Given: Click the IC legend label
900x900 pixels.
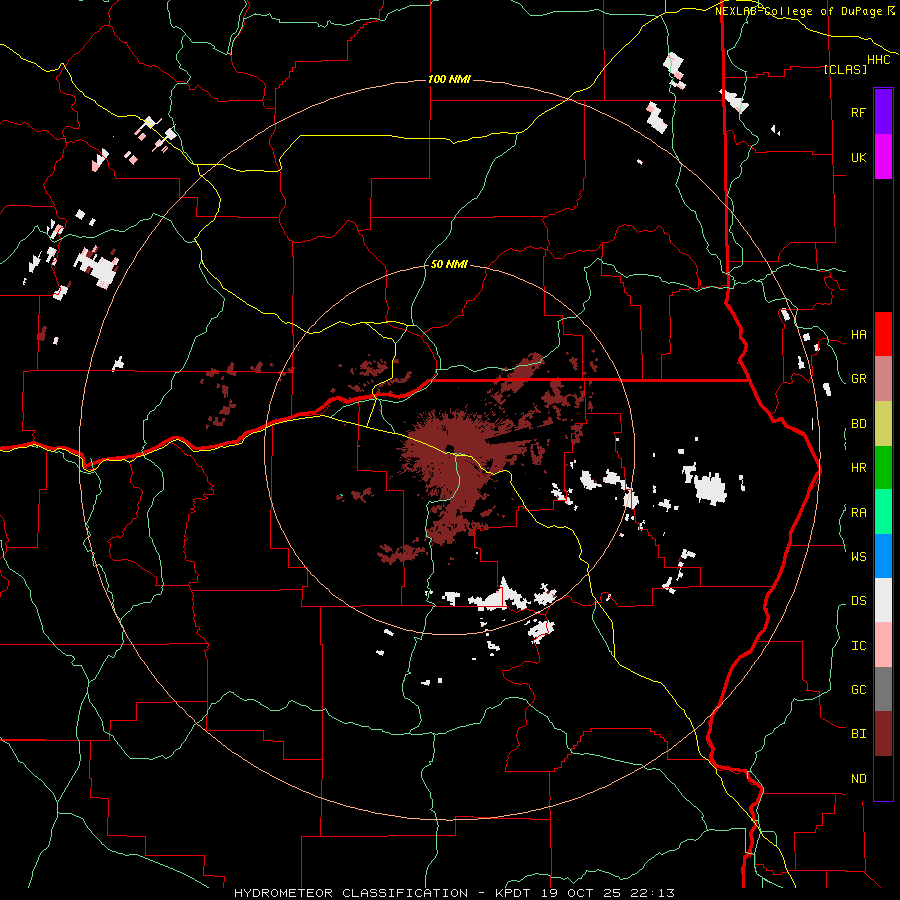Looking at the screenshot, I should coord(858,646).
